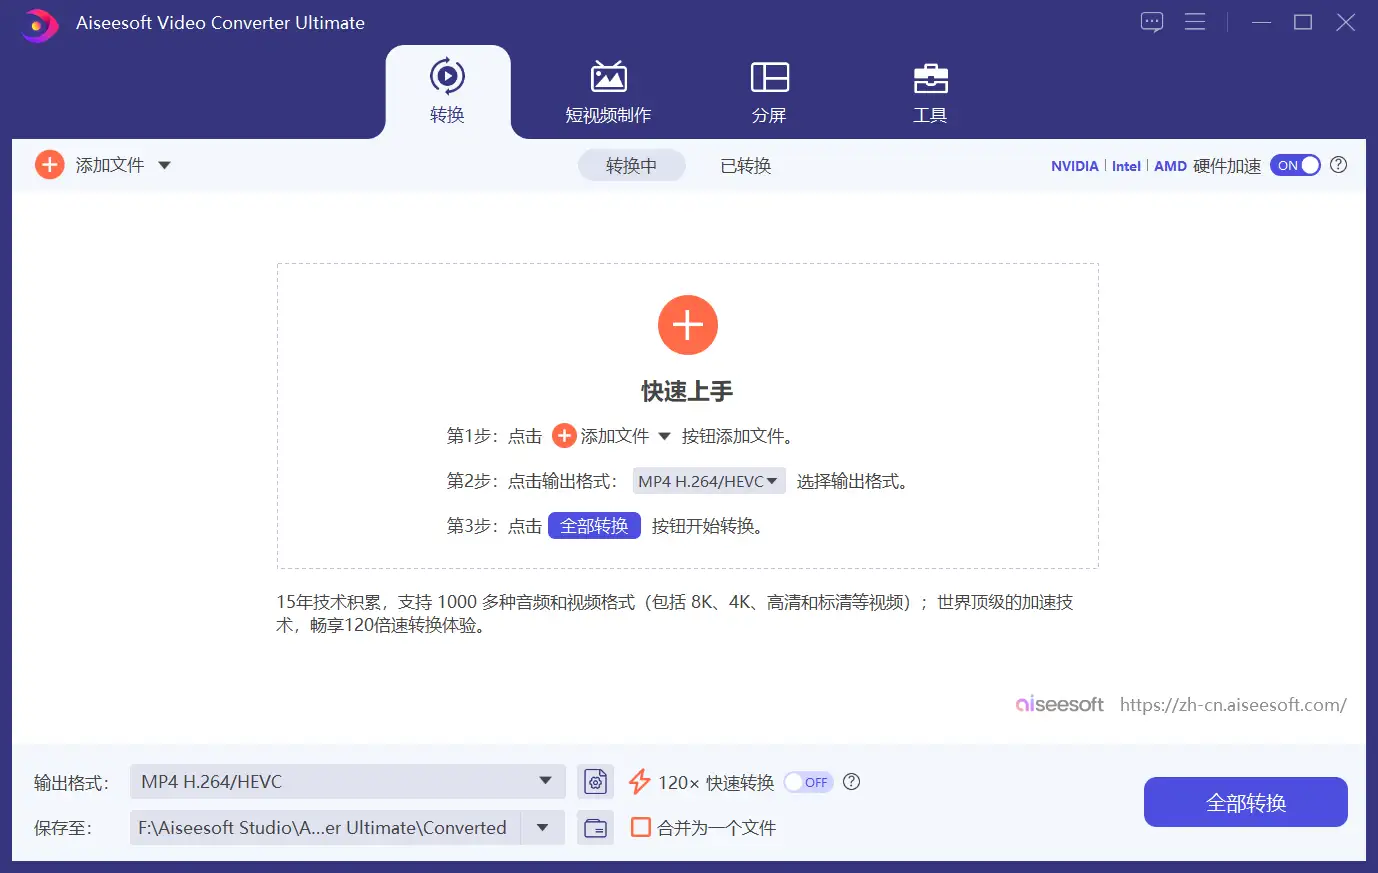Check the 合并为一个文件 merge option

click(x=640, y=827)
